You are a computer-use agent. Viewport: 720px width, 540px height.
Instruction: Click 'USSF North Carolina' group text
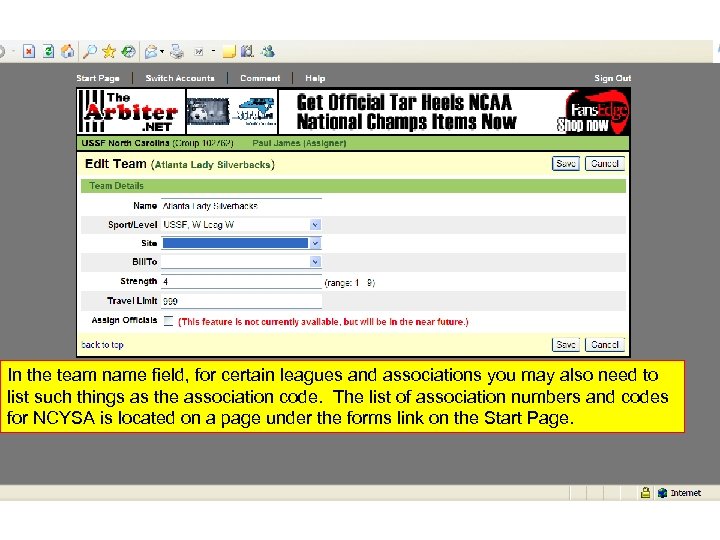125,143
